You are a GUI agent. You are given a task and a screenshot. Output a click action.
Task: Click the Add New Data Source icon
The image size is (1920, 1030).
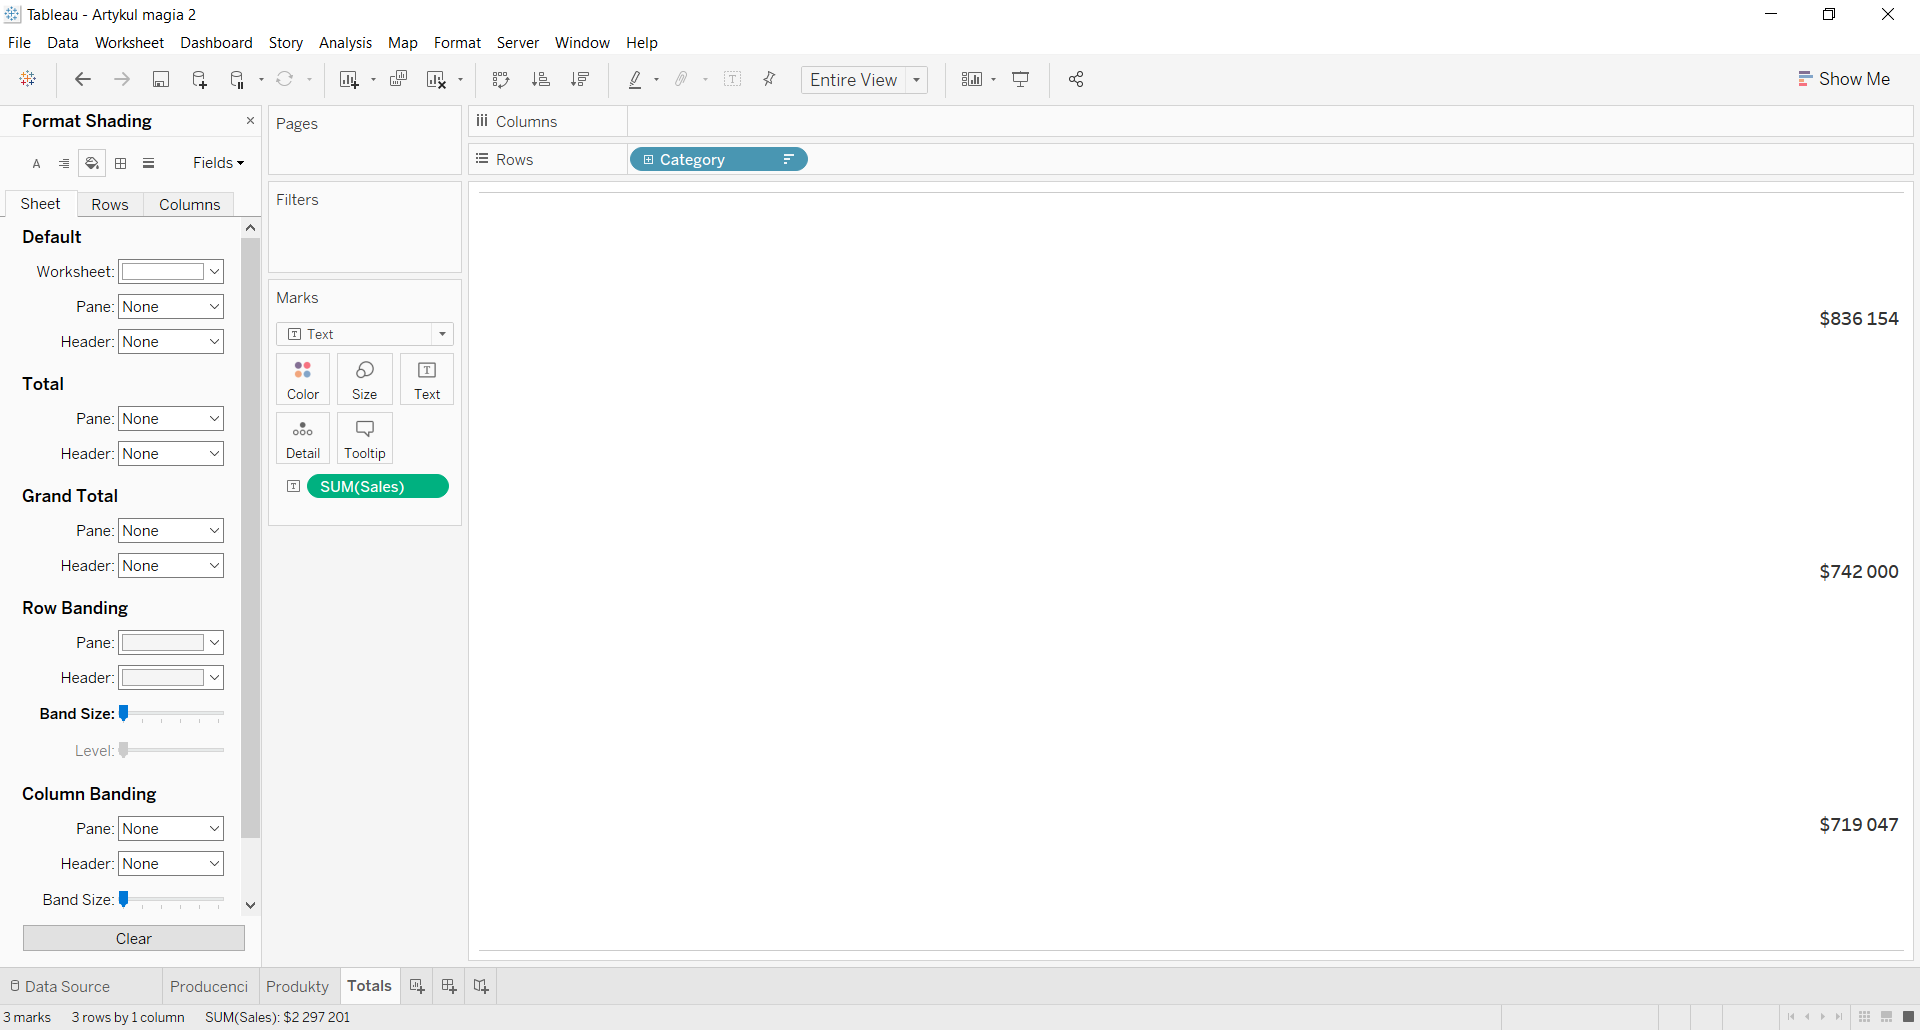tap(199, 80)
